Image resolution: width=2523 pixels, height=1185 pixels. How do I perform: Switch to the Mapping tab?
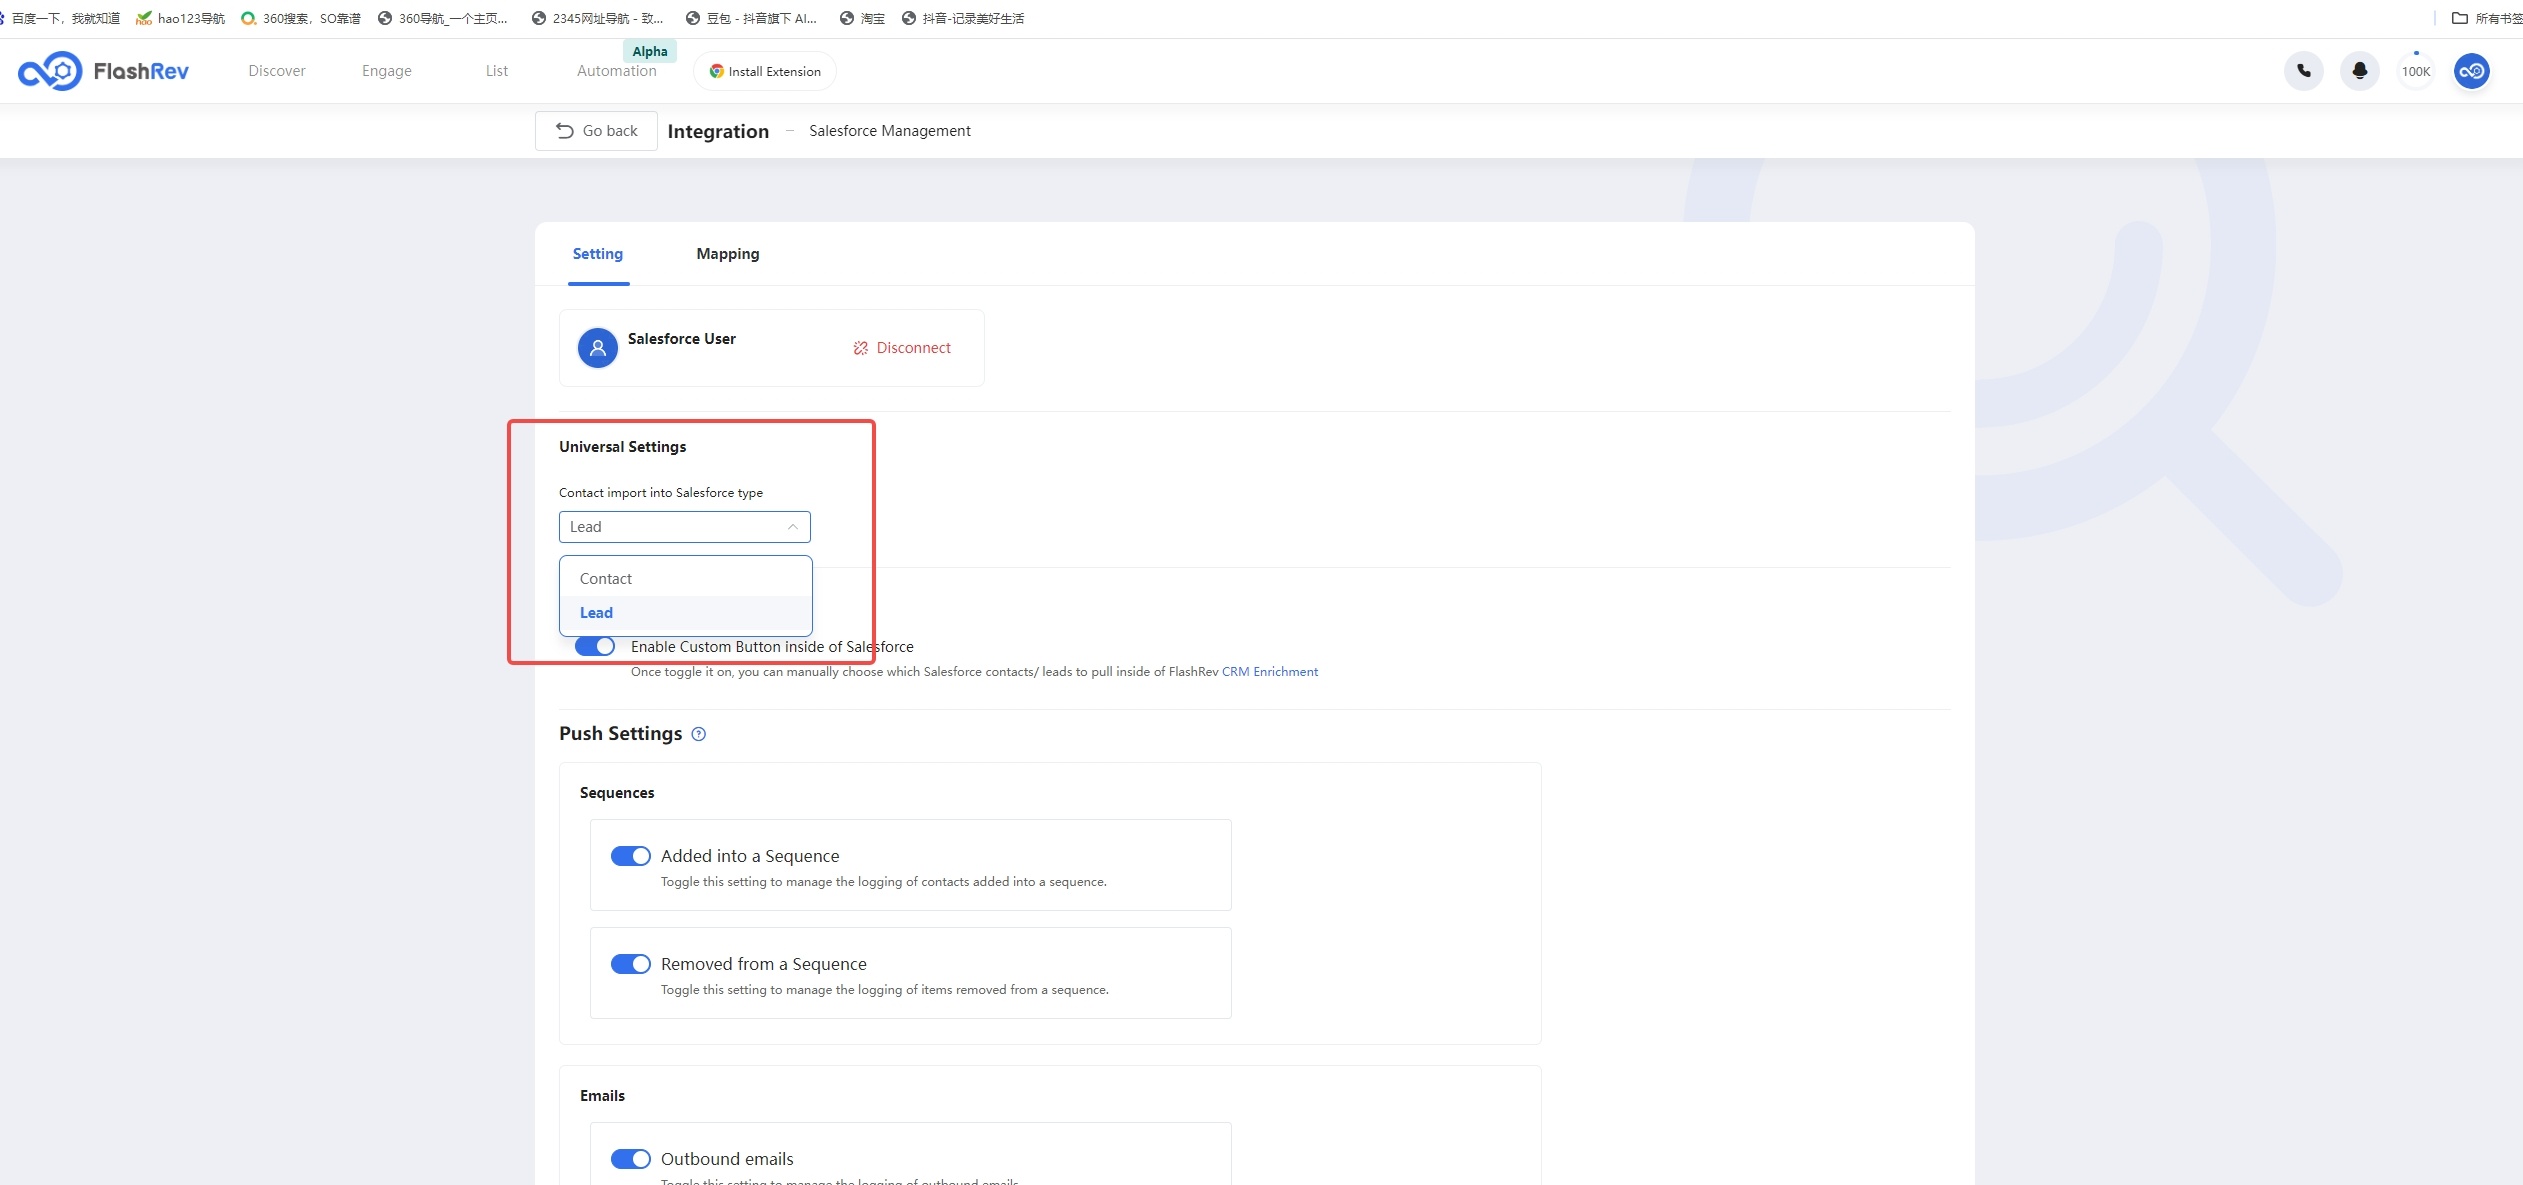[728, 254]
